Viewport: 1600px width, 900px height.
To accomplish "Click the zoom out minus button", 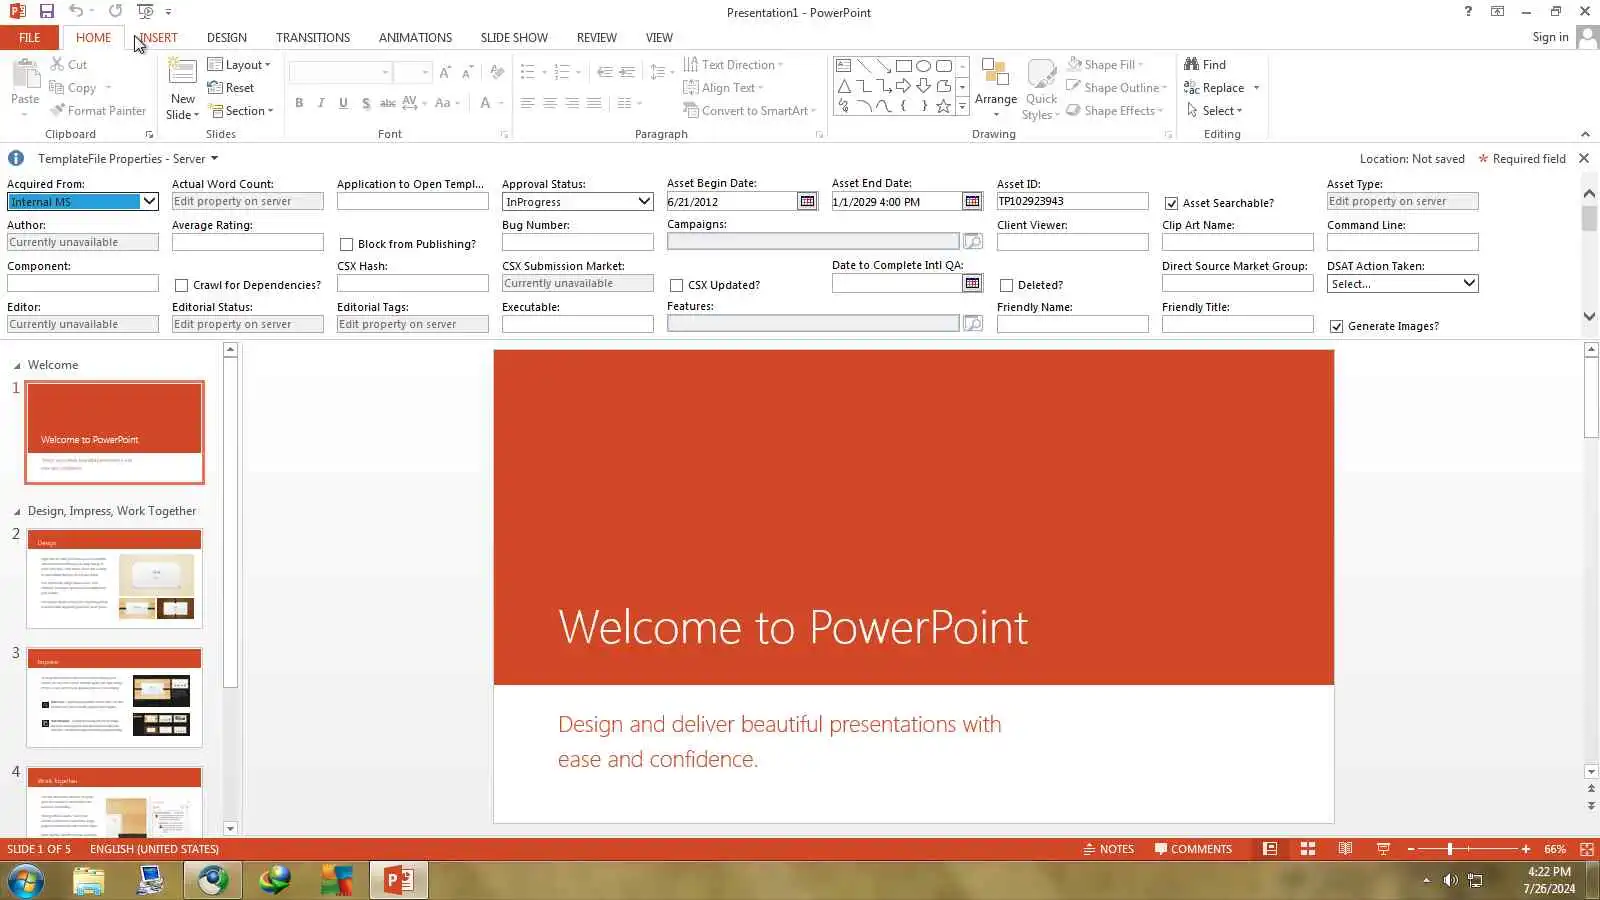I will [x=1411, y=849].
